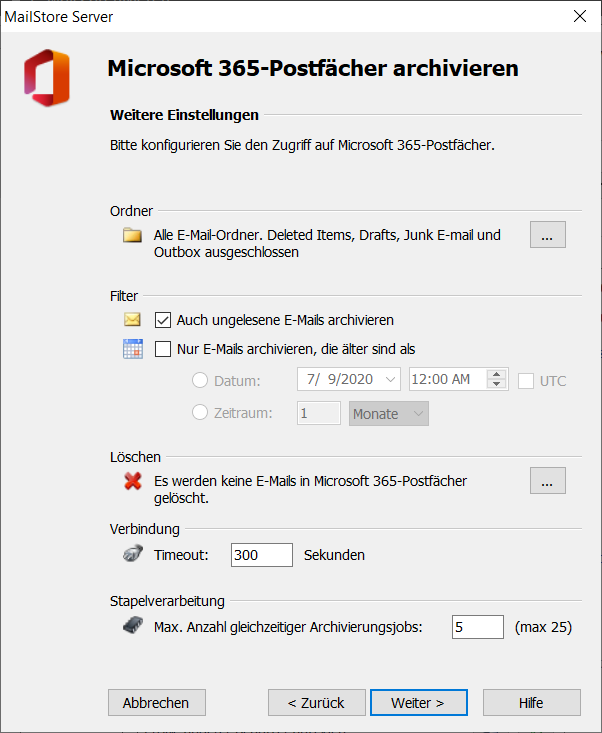Screen dimensions: 602x733
Task: Tick the UTC checkbox
Action: coord(526,381)
